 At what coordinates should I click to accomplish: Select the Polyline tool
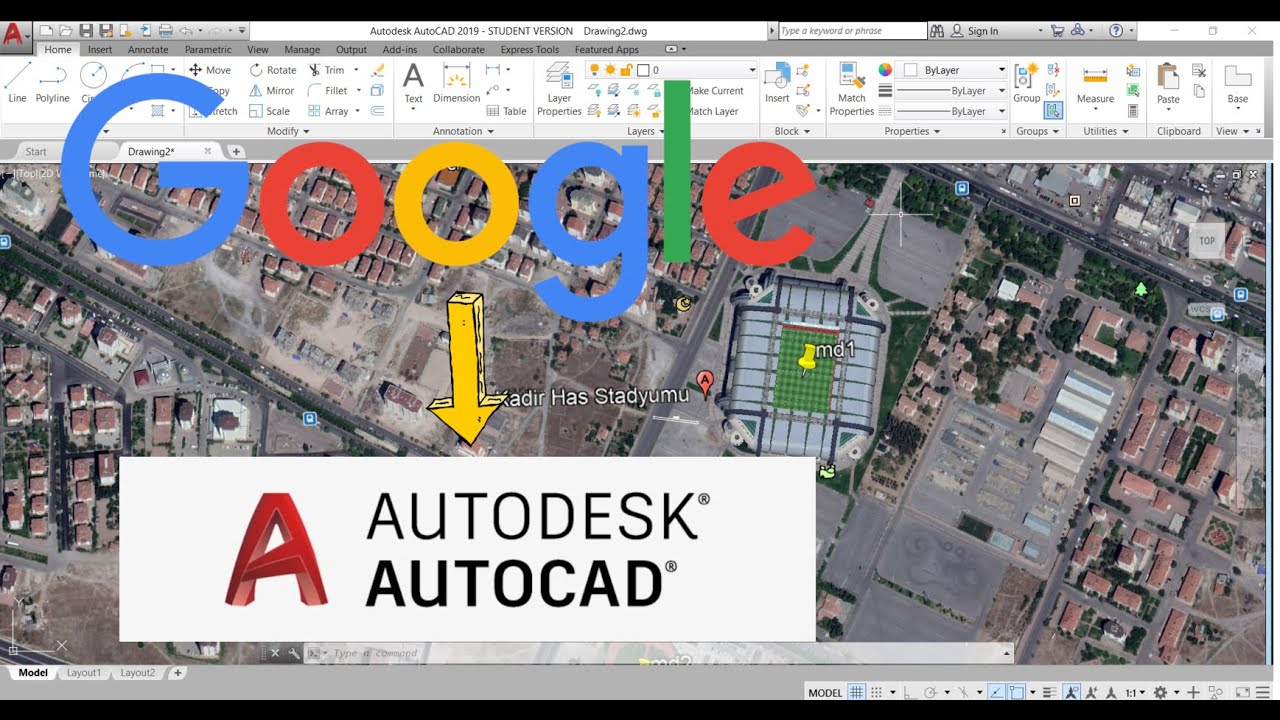(52, 83)
